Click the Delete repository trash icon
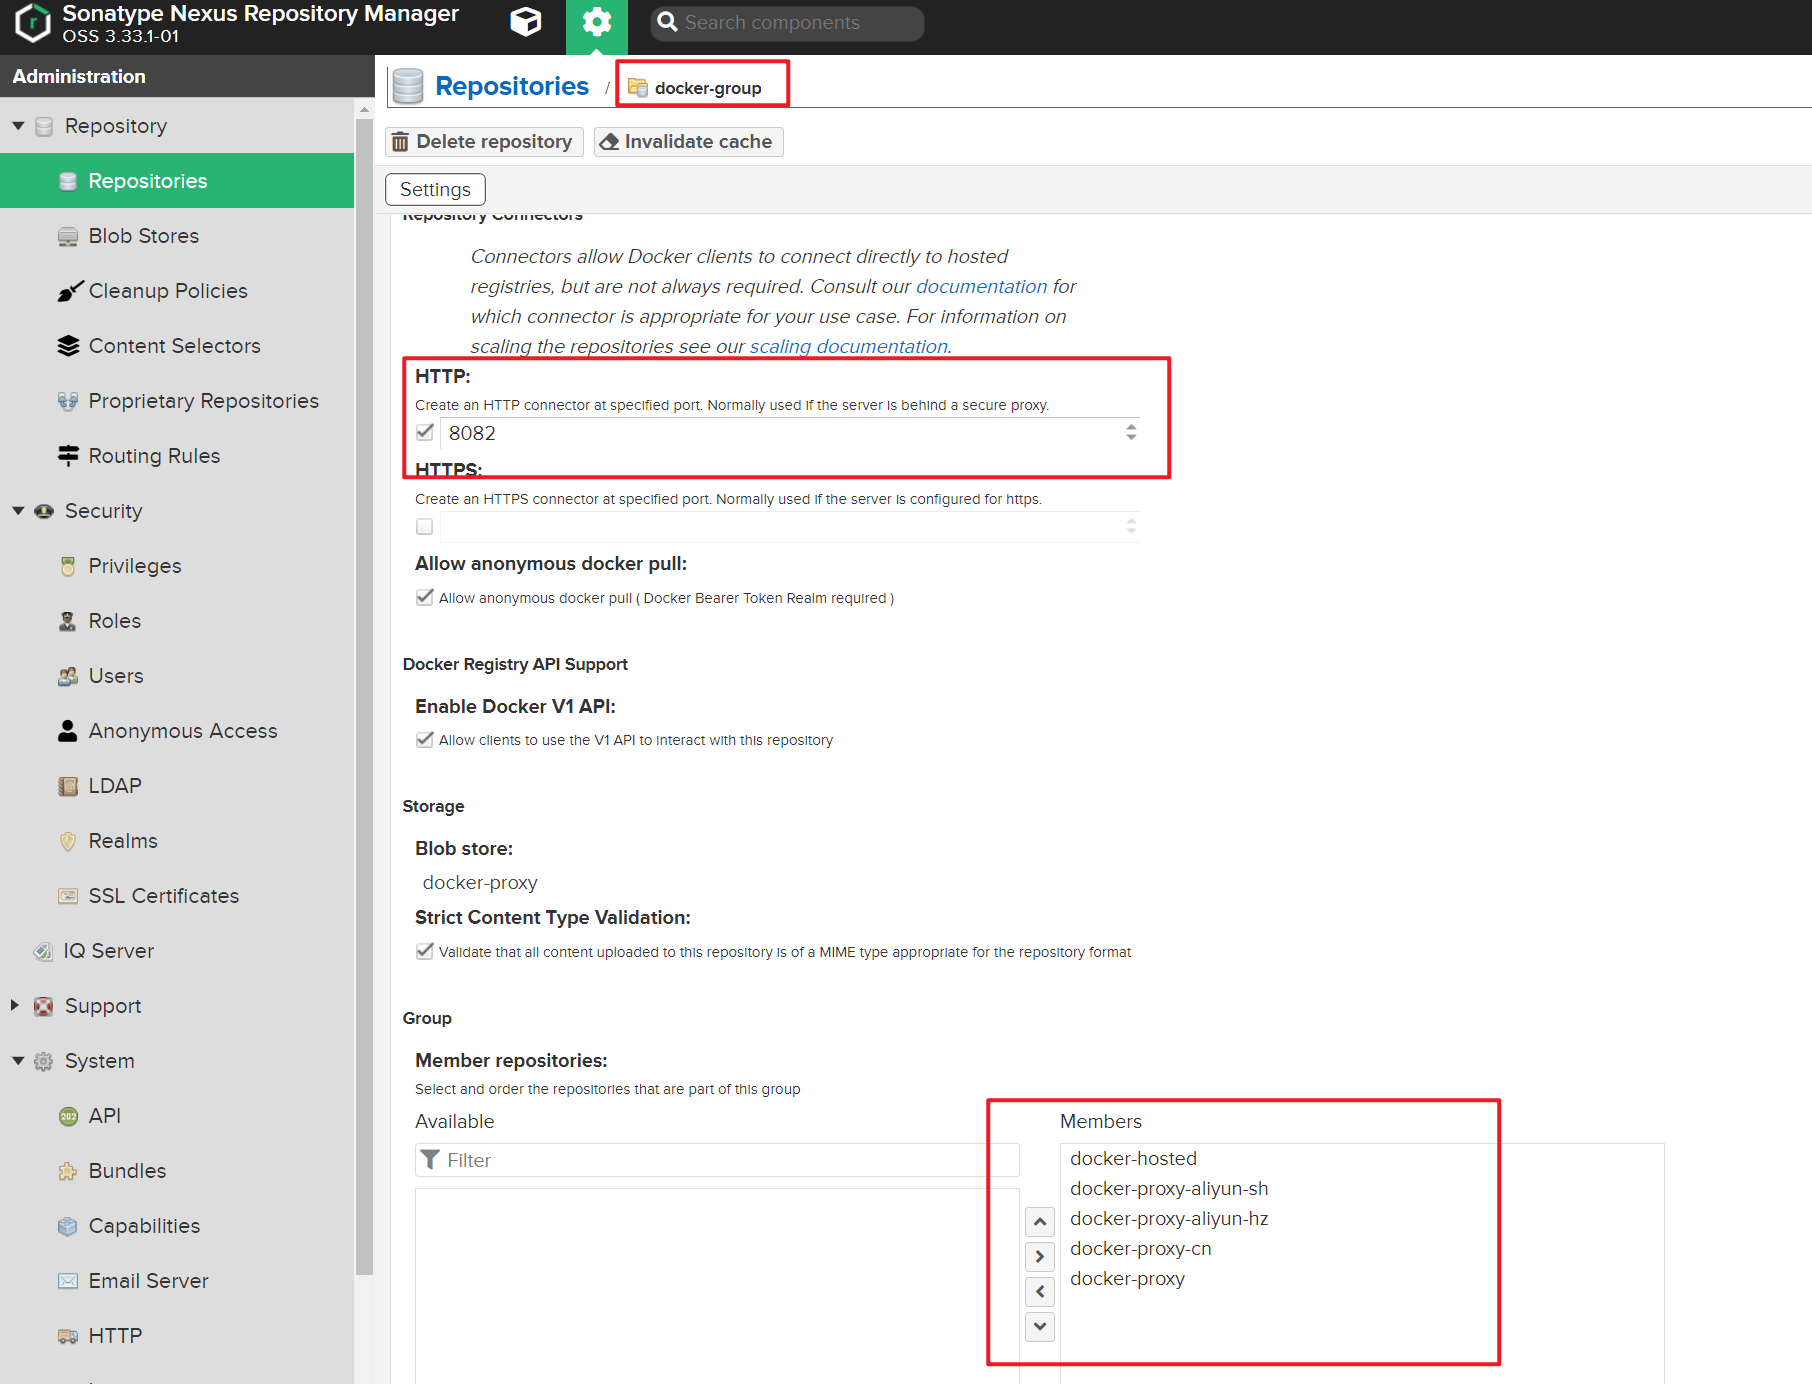Image resolution: width=1812 pixels, height=1384 pixels. pos(400,142)
